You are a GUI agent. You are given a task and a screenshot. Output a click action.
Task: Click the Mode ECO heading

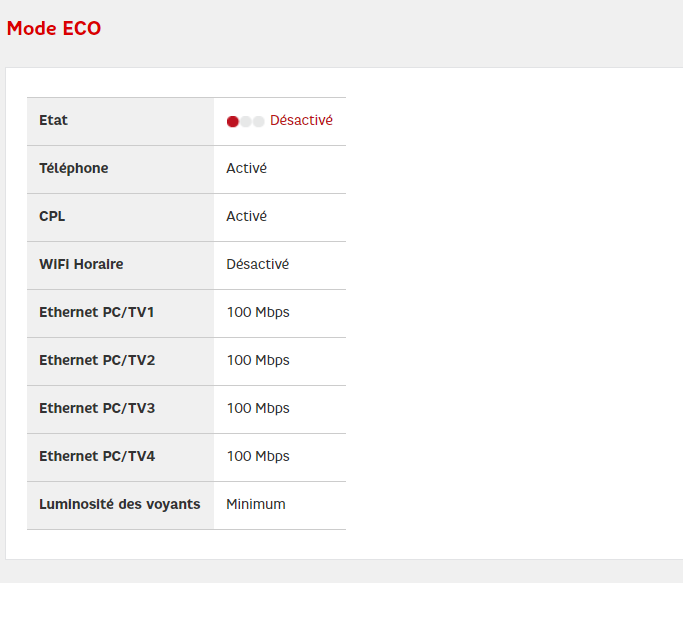[x=54, y=29]
